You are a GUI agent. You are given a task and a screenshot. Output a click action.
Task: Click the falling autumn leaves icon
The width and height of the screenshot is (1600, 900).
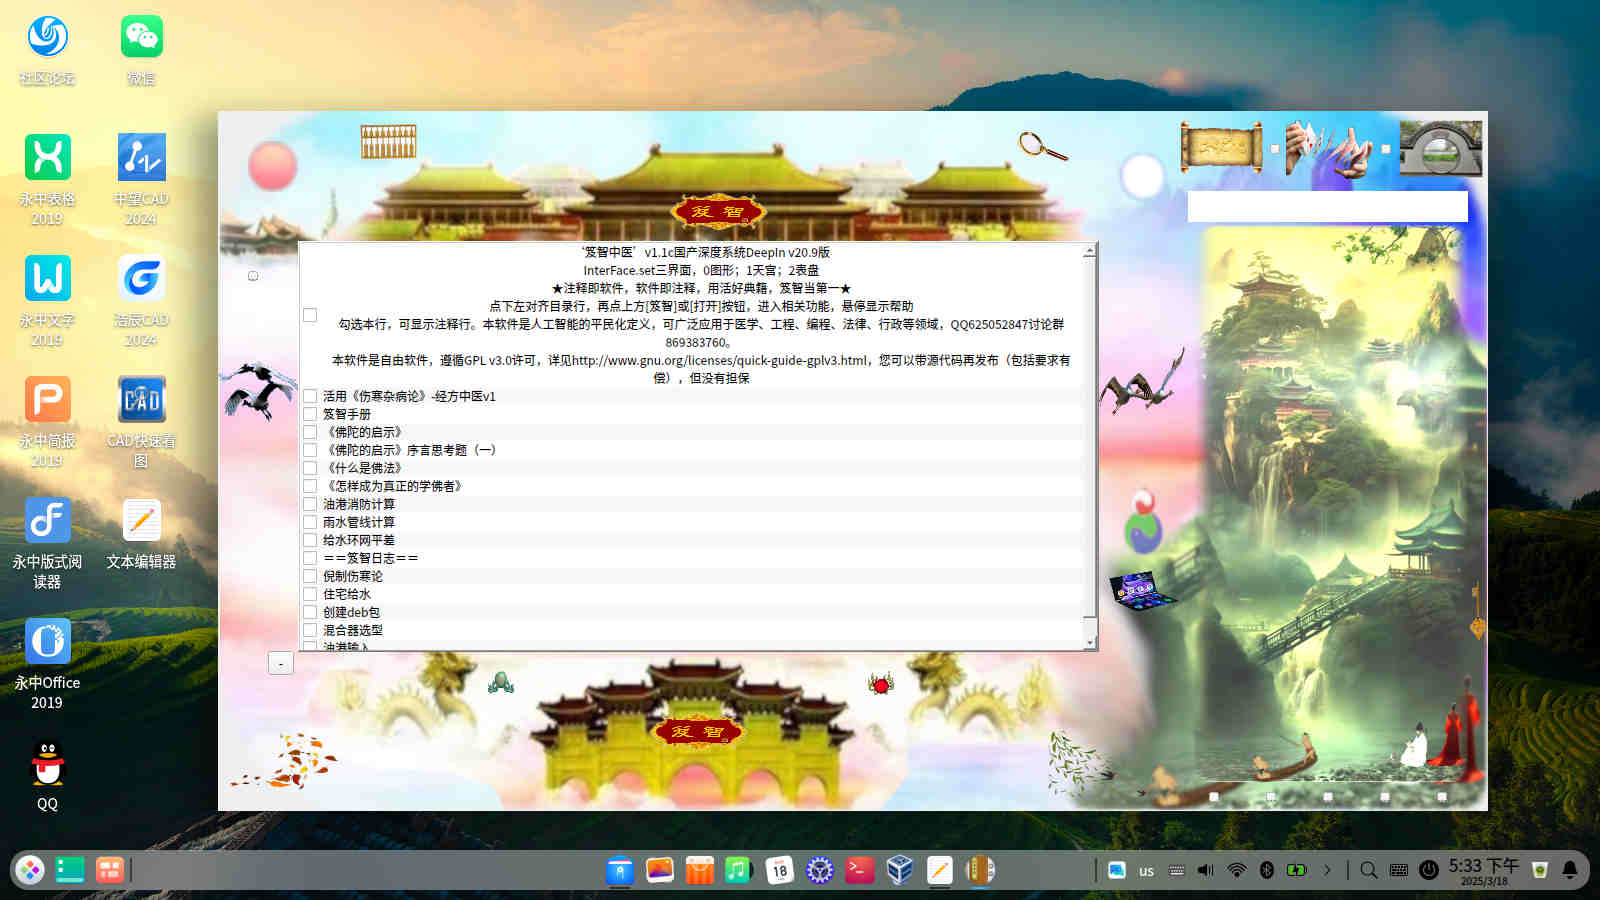pyautogui.click(x=285, y=762)
